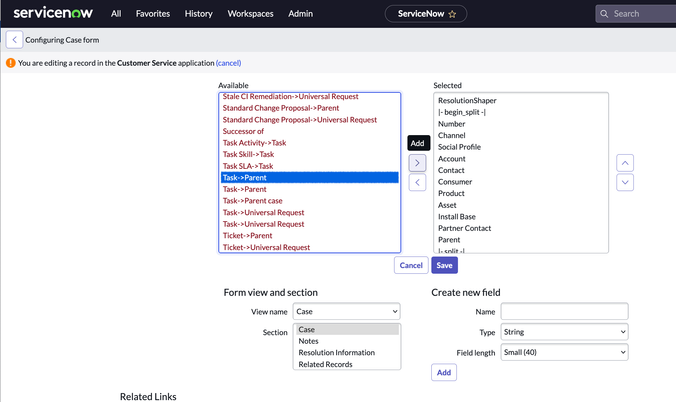
Task: Open the Favorites menu
Action: tap(153, 14)
